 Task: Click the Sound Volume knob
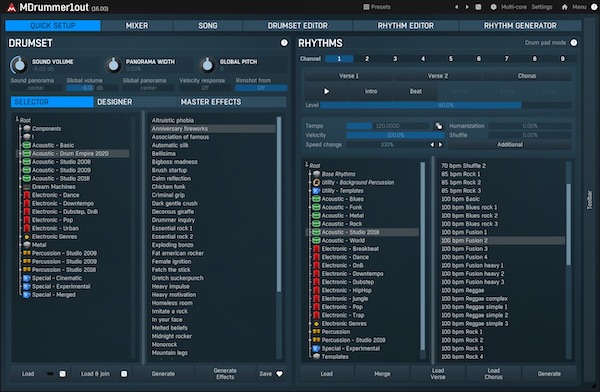click(x=19, y=65)
